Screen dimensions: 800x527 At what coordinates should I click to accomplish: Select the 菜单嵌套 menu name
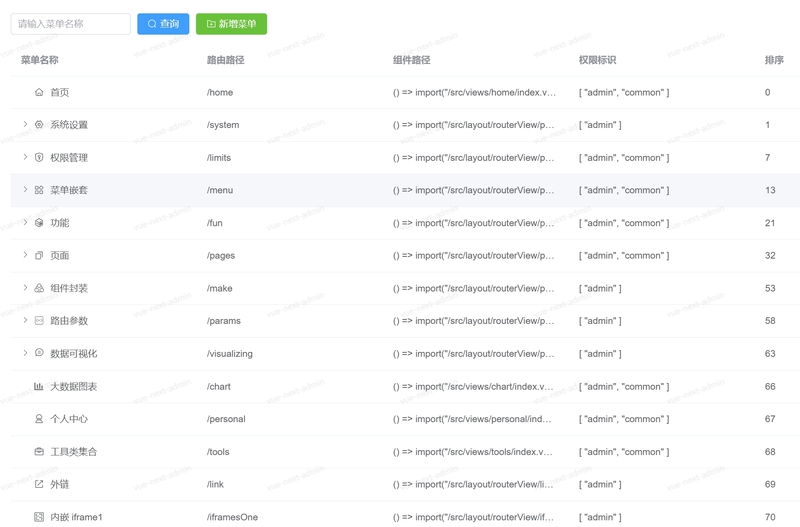point(69,190)
